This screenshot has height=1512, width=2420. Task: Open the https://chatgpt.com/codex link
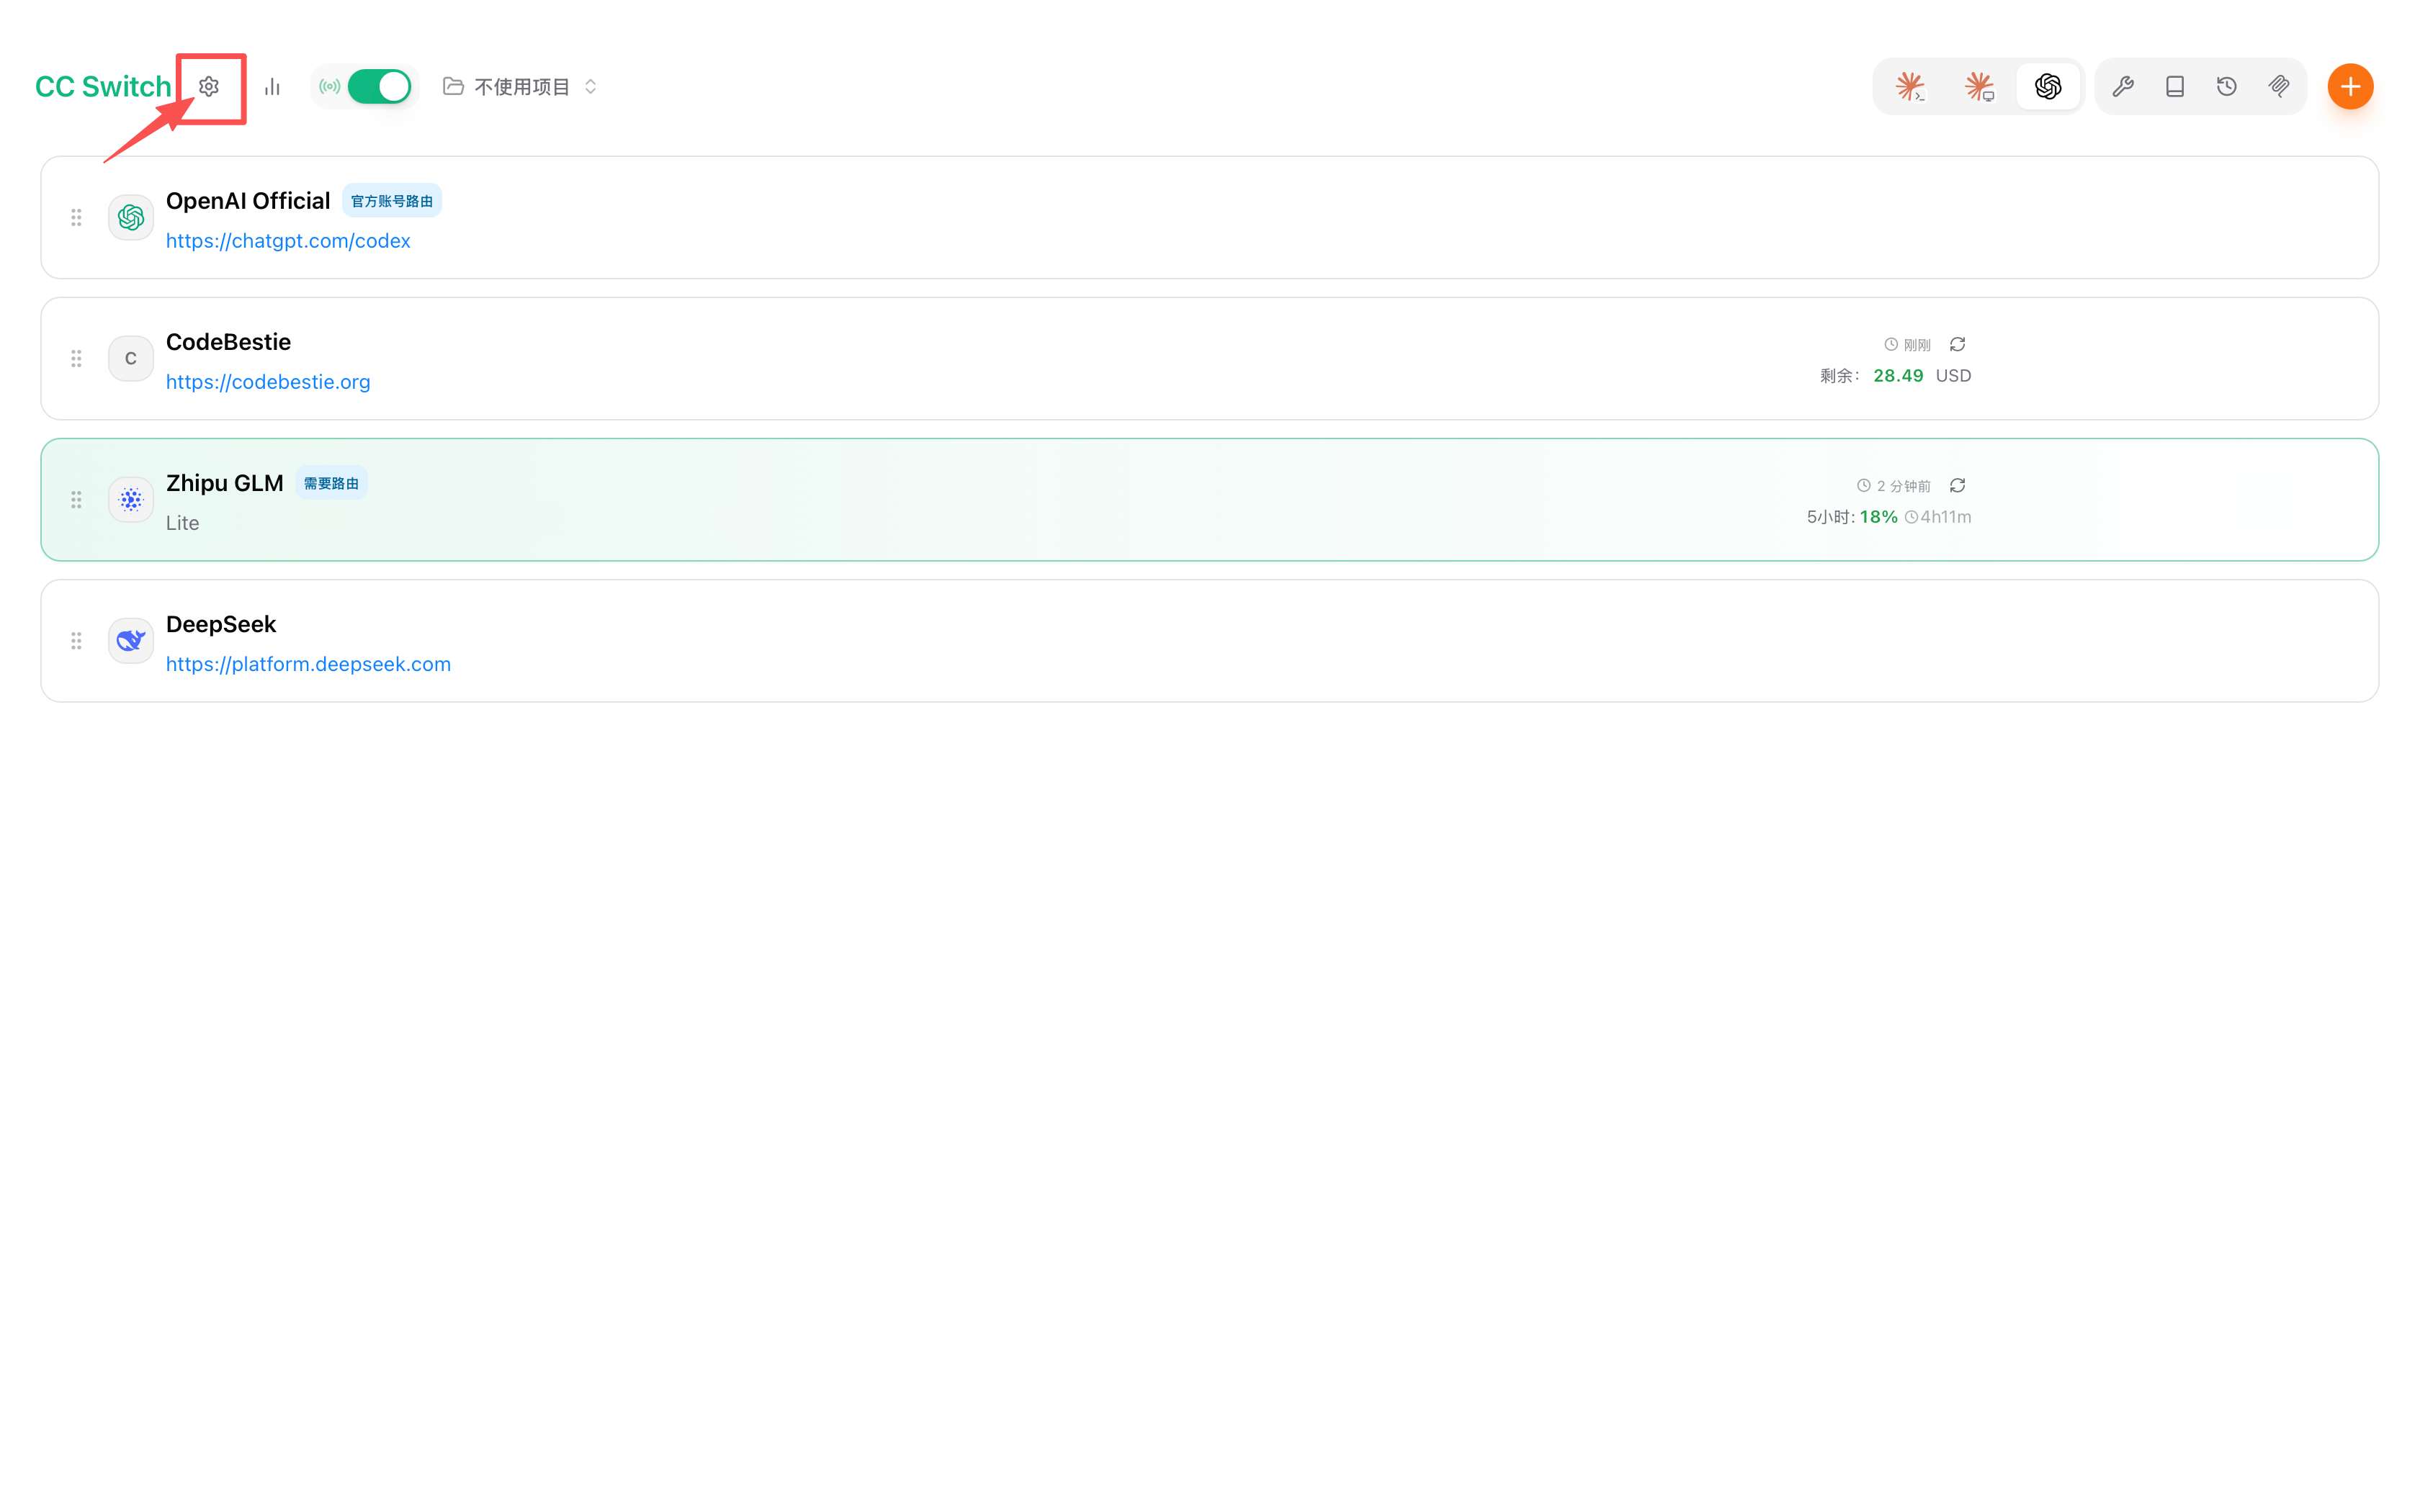coord(288,241)
